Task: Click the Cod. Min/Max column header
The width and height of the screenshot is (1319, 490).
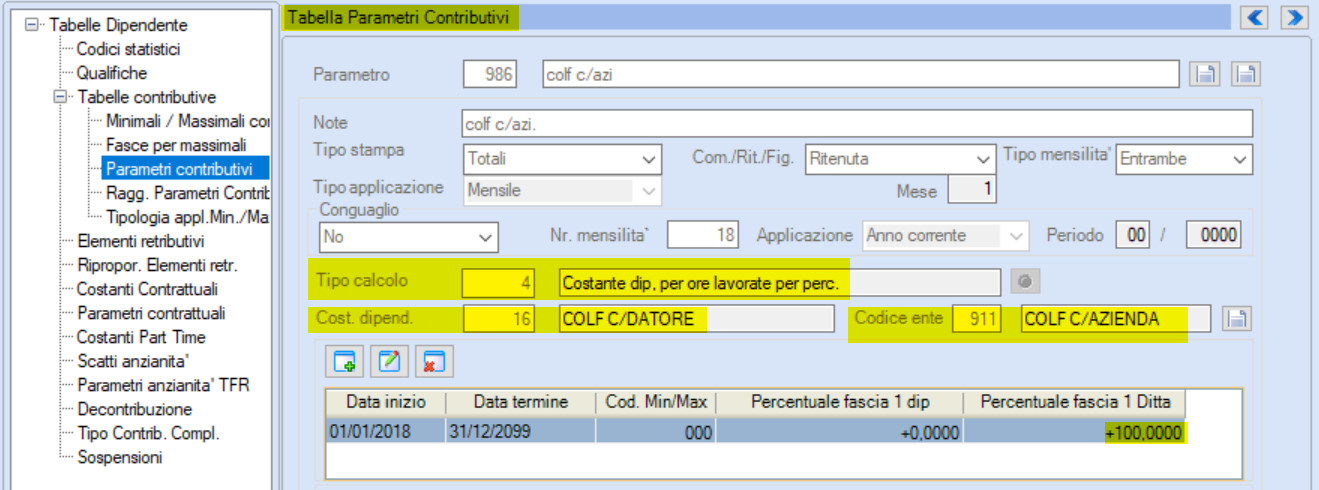Action: tap(656, 402)
